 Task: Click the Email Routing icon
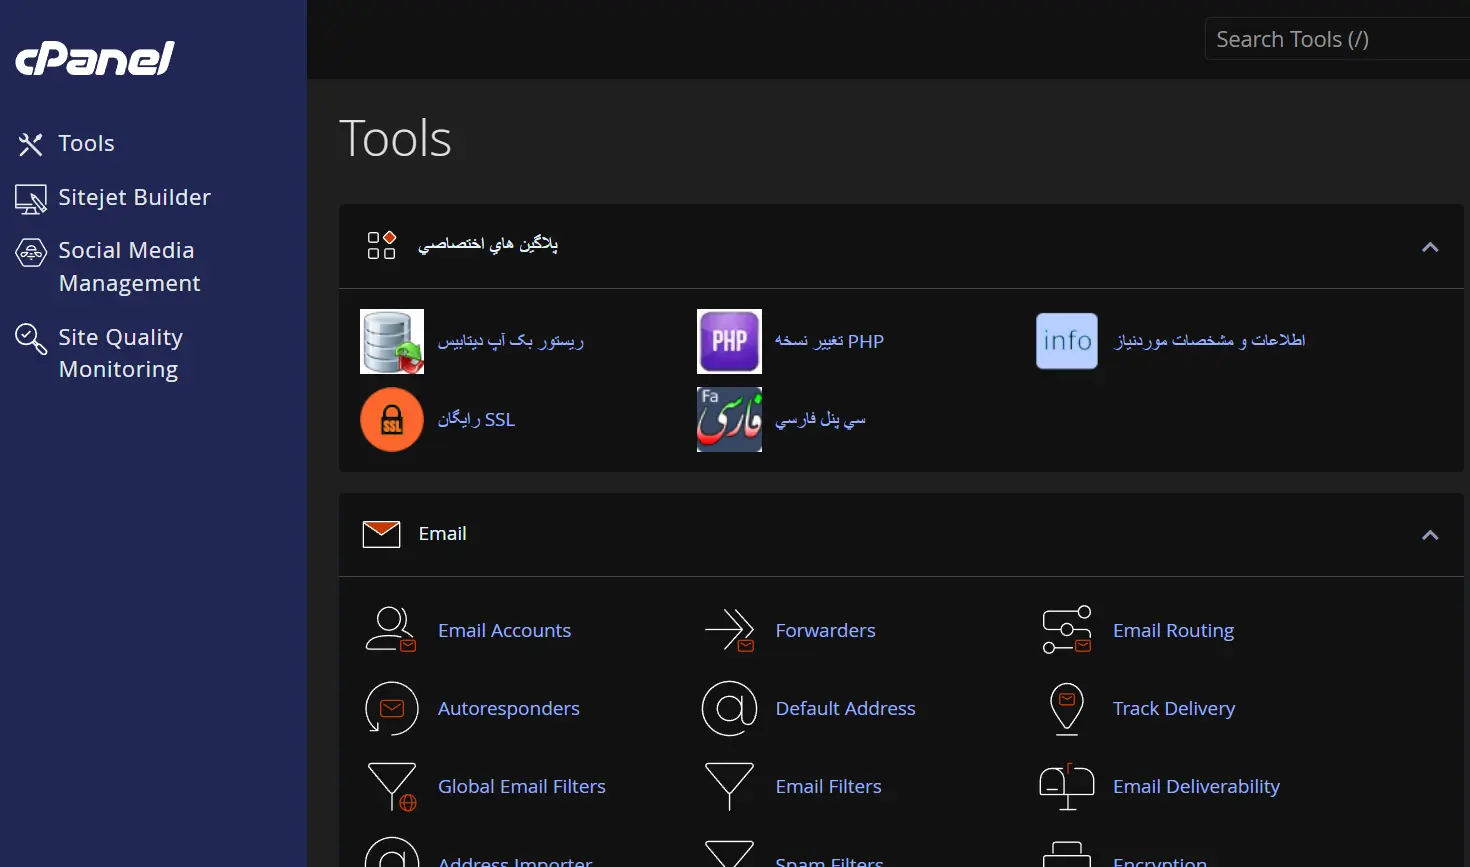[x=1067, y=630]
